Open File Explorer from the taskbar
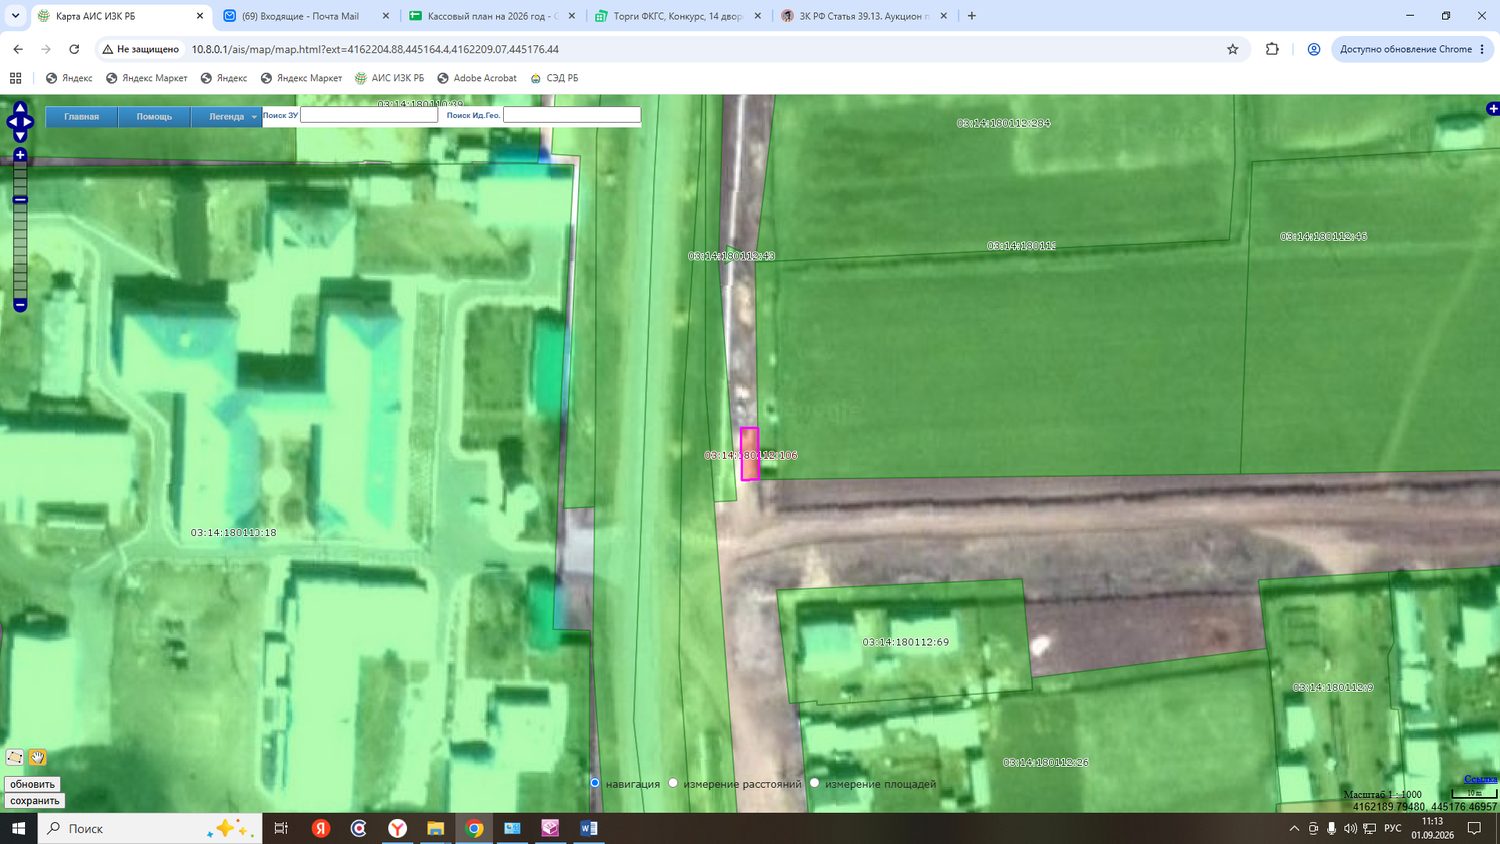Screen dimensions: 1500x844 click(435, 828)
